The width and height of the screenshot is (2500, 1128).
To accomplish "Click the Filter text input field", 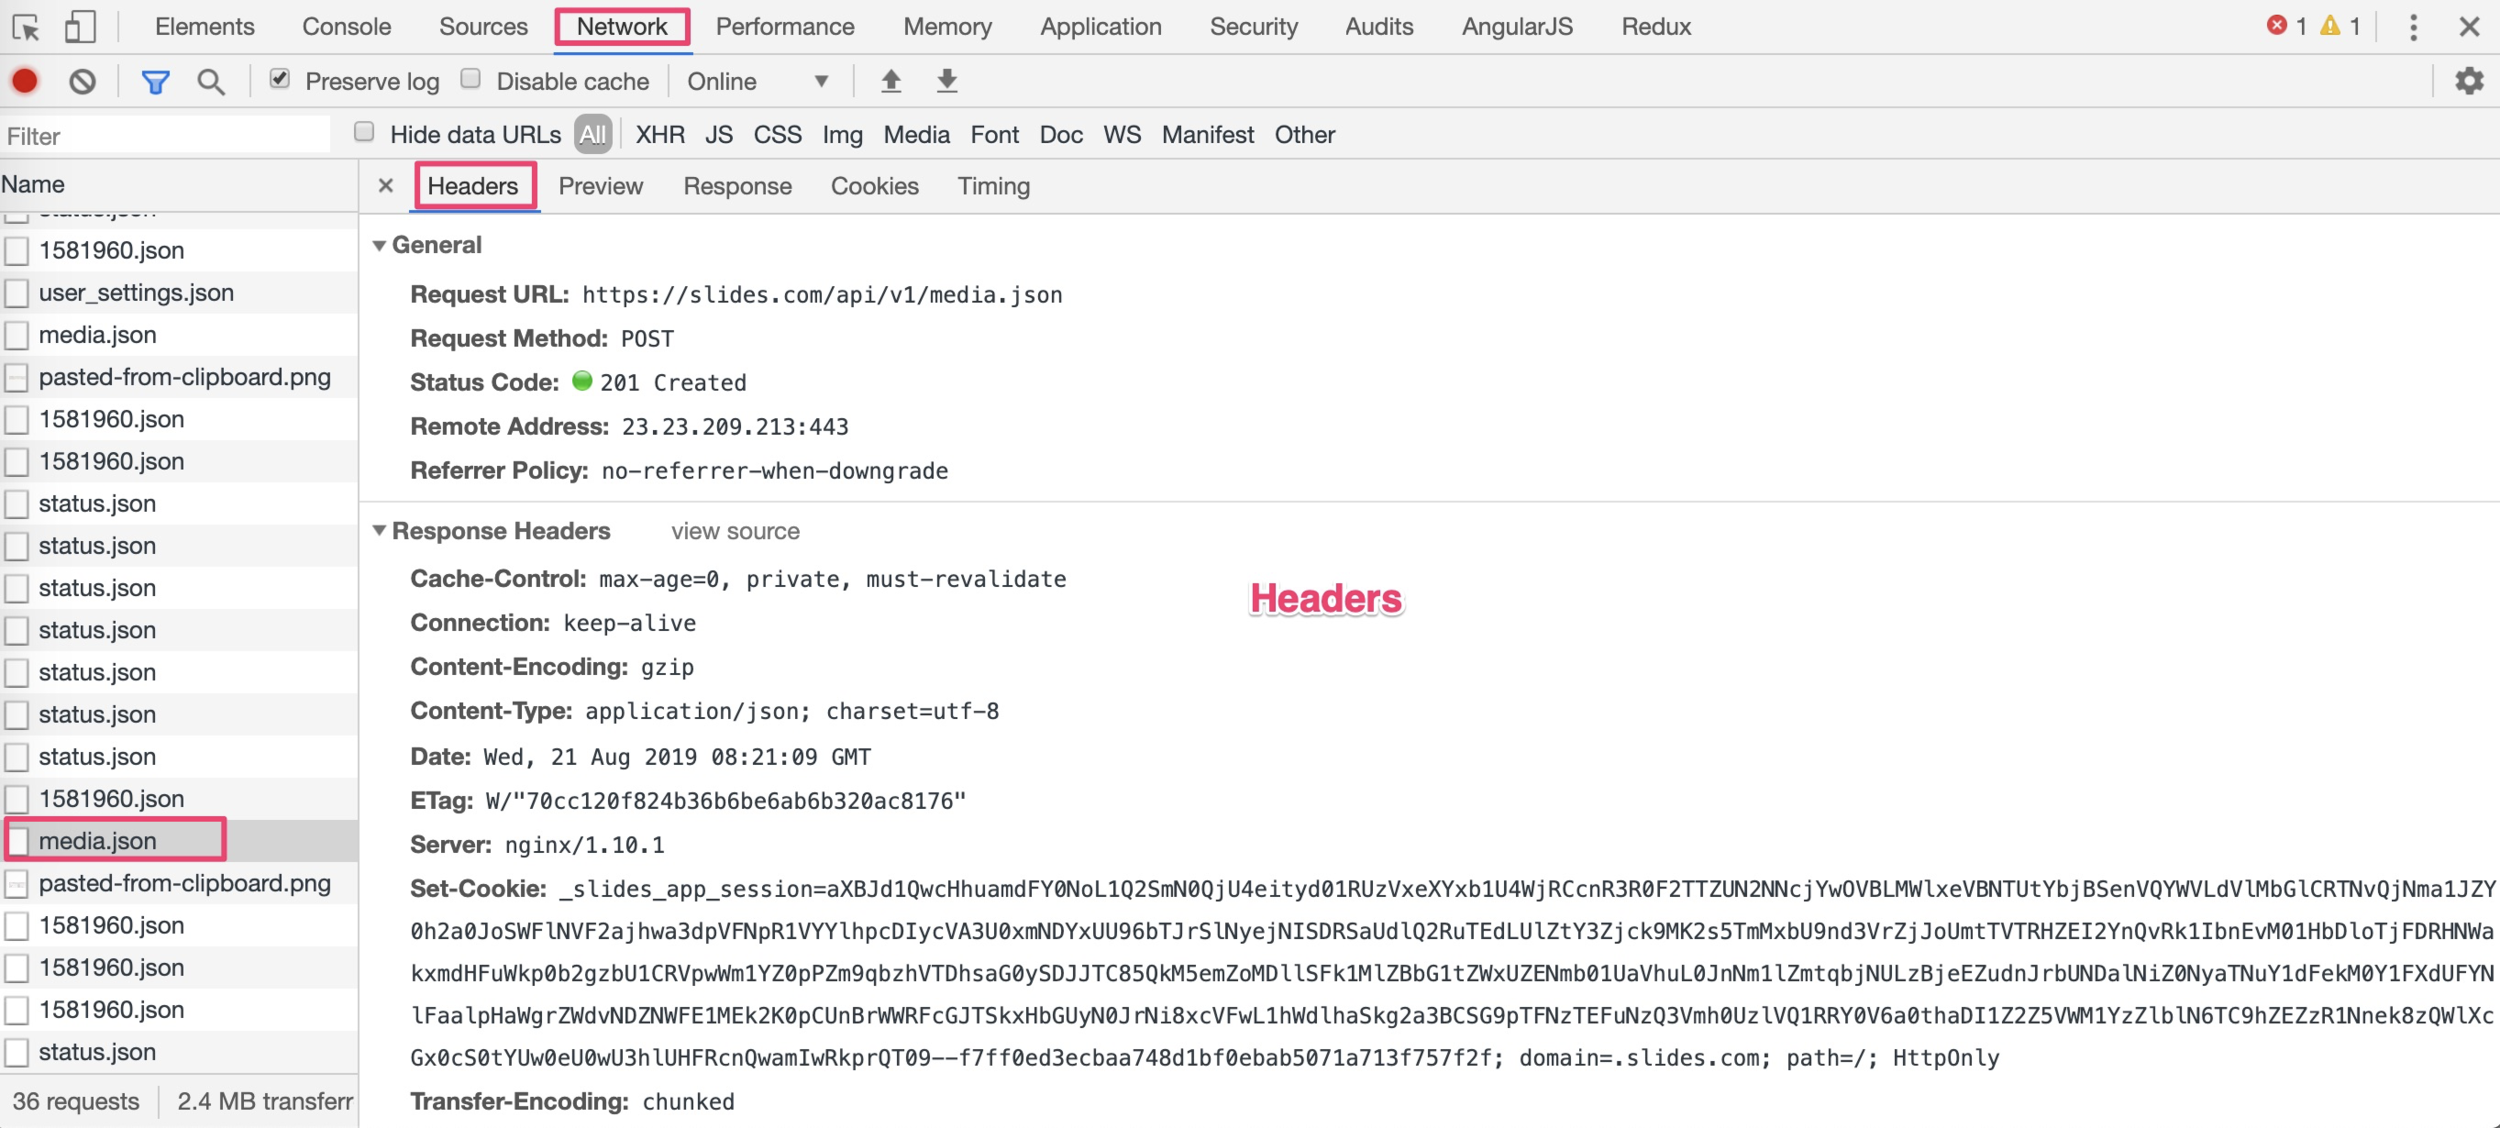I will 165,136.
